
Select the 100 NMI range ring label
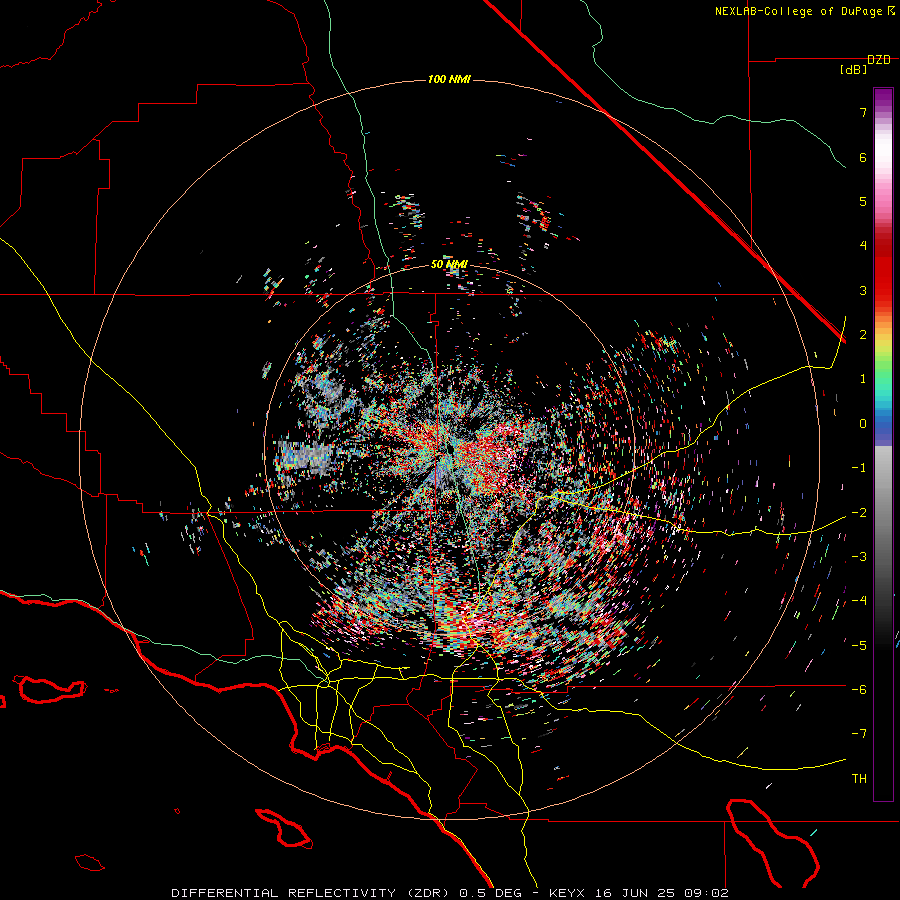pyautogui.click(x=449, y=79)
